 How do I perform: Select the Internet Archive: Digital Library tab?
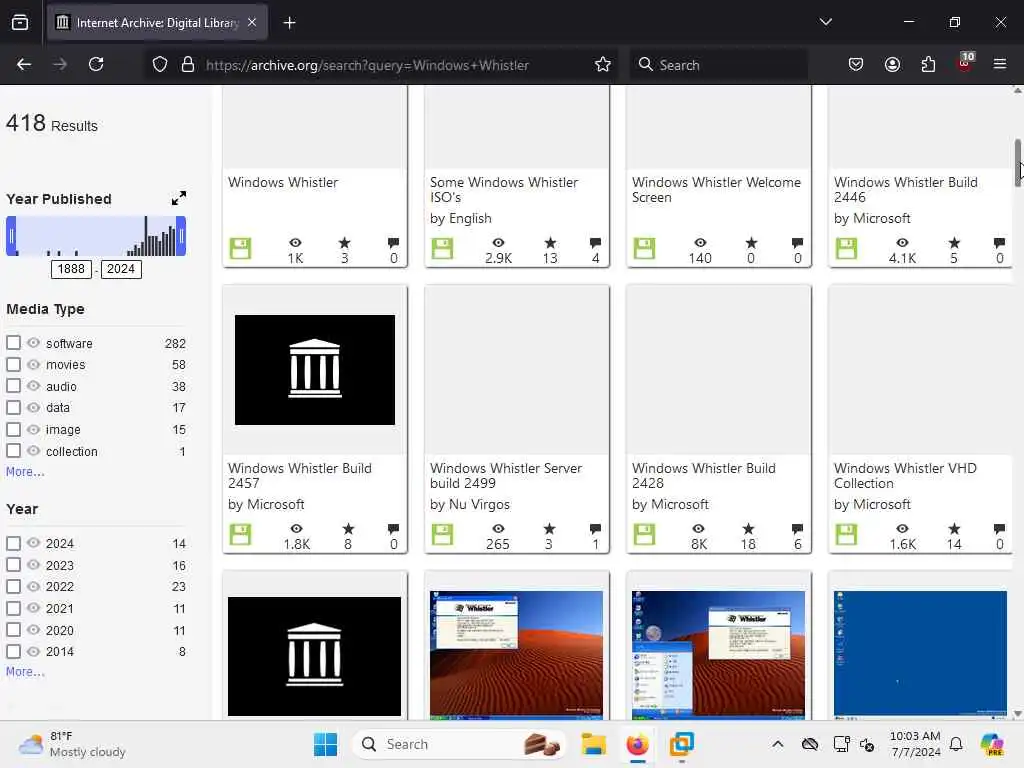tap(157, 23)
